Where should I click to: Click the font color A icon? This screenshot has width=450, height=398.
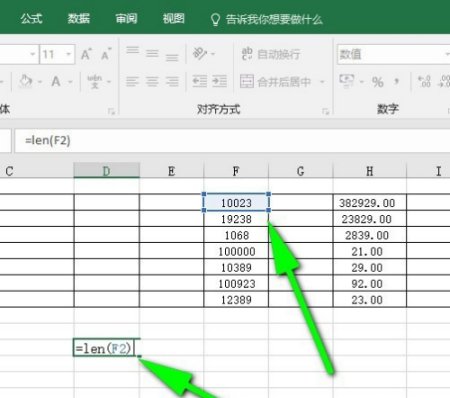point(56,81)
